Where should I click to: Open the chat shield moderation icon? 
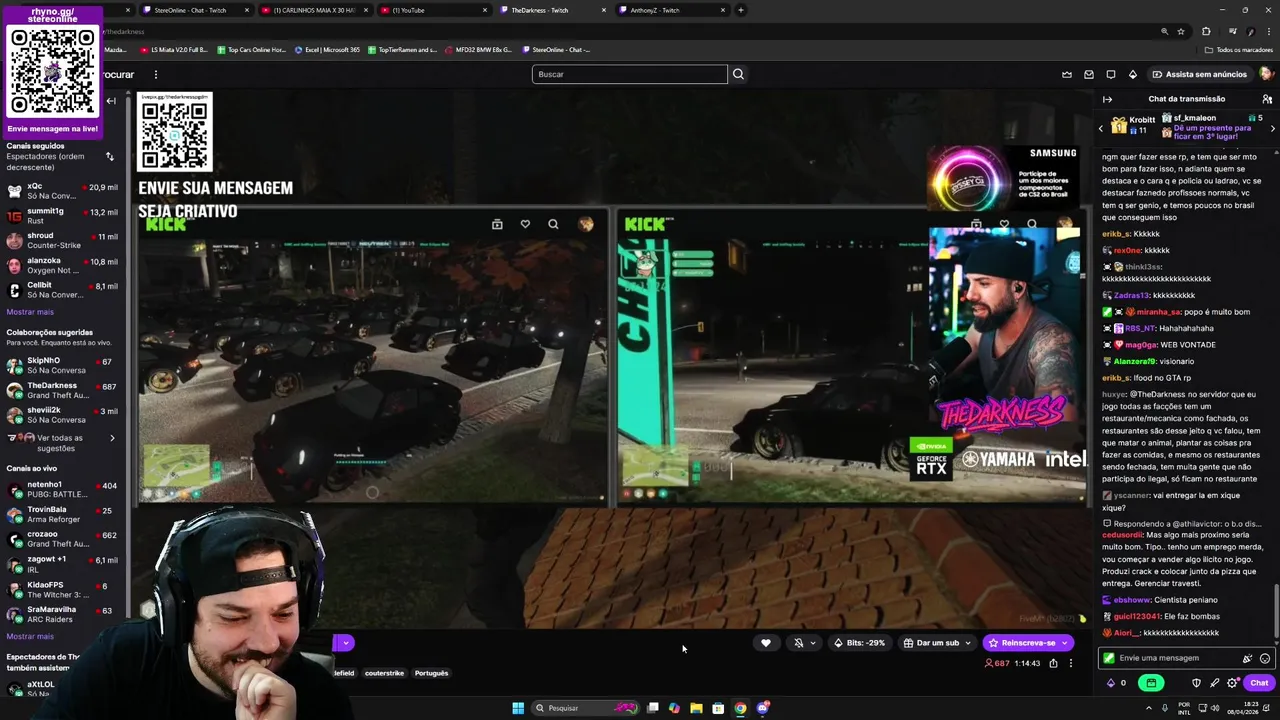(1196, 683)
